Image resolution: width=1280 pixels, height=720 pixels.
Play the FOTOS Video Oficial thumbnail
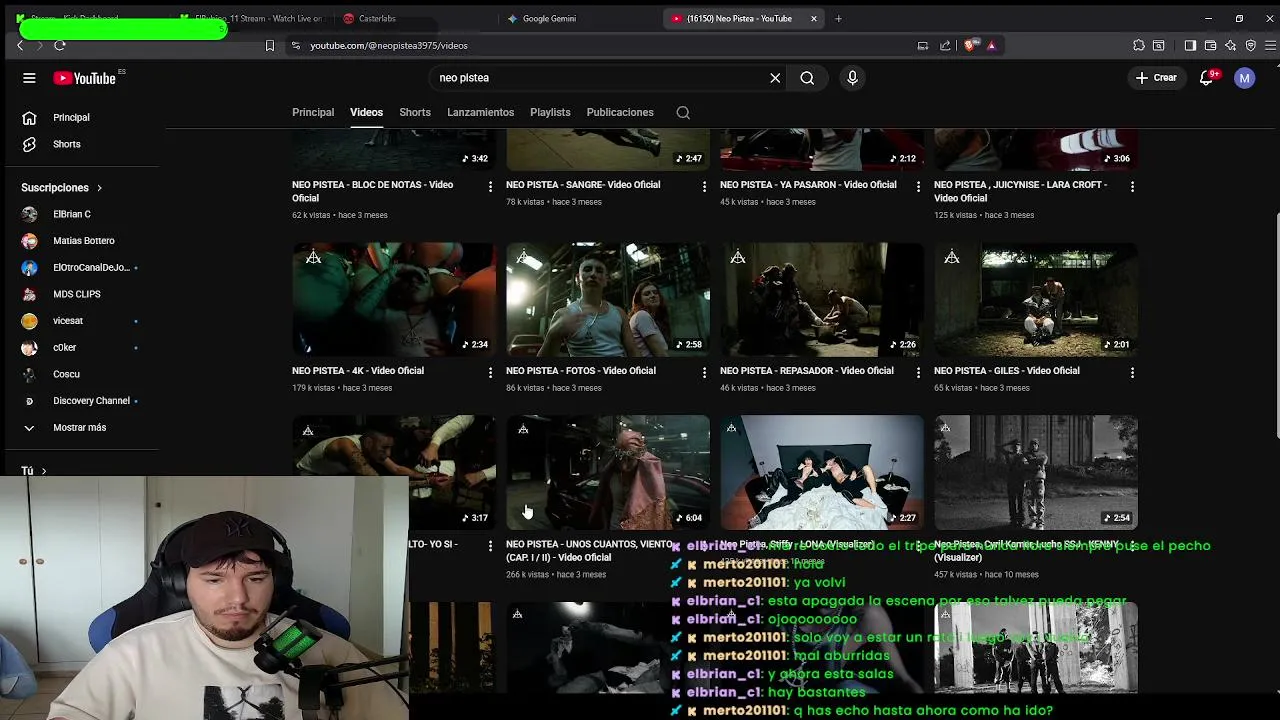click(608, 299)
